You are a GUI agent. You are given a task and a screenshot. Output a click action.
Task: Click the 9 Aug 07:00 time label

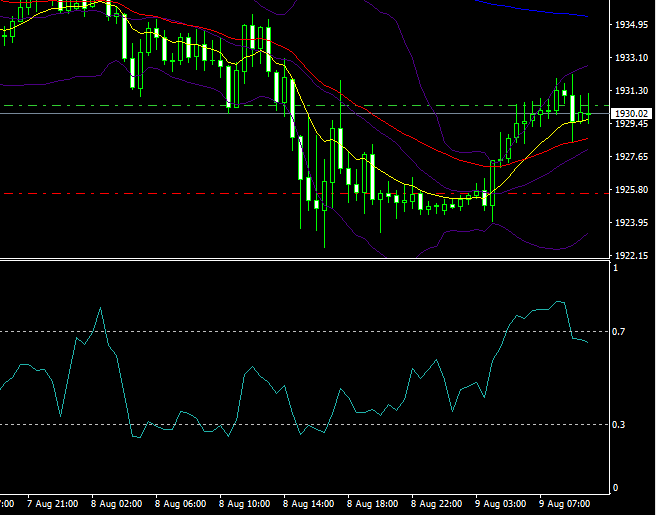[565, 504]
